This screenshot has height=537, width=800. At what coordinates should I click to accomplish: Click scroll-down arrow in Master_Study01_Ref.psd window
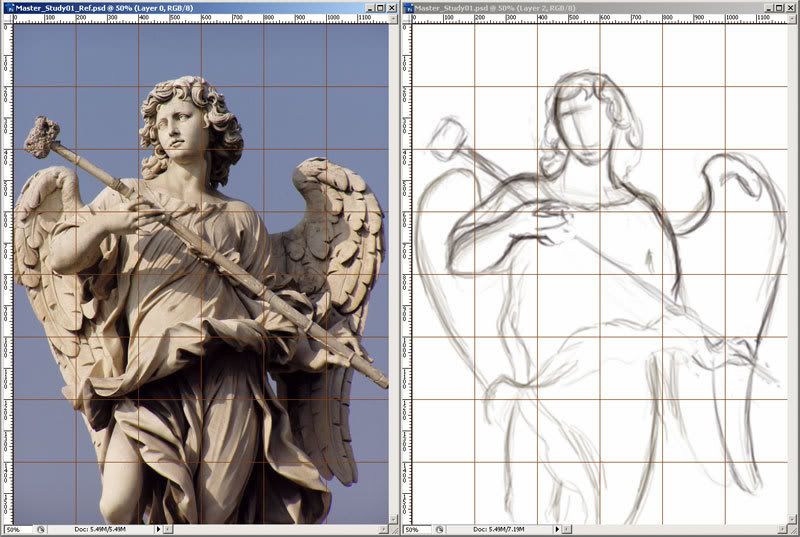coord(393,519)
